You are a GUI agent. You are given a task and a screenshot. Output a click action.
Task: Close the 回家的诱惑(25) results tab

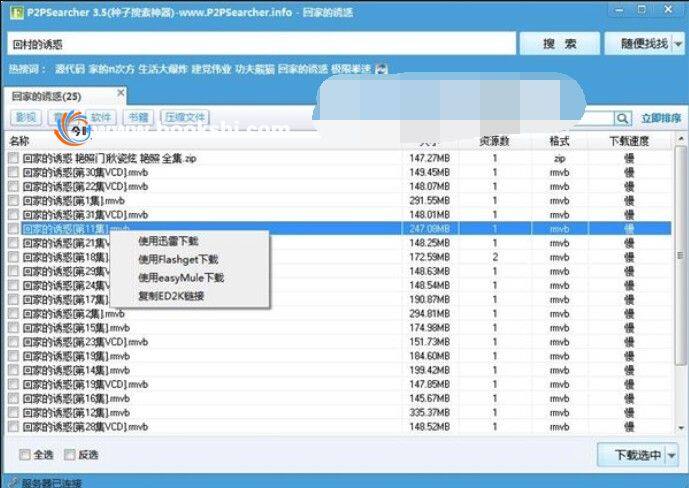[121, 93]
